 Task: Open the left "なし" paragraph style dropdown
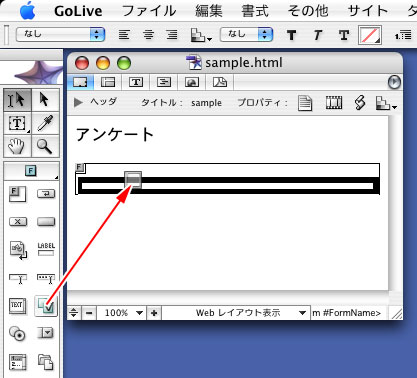coord(61,34)
